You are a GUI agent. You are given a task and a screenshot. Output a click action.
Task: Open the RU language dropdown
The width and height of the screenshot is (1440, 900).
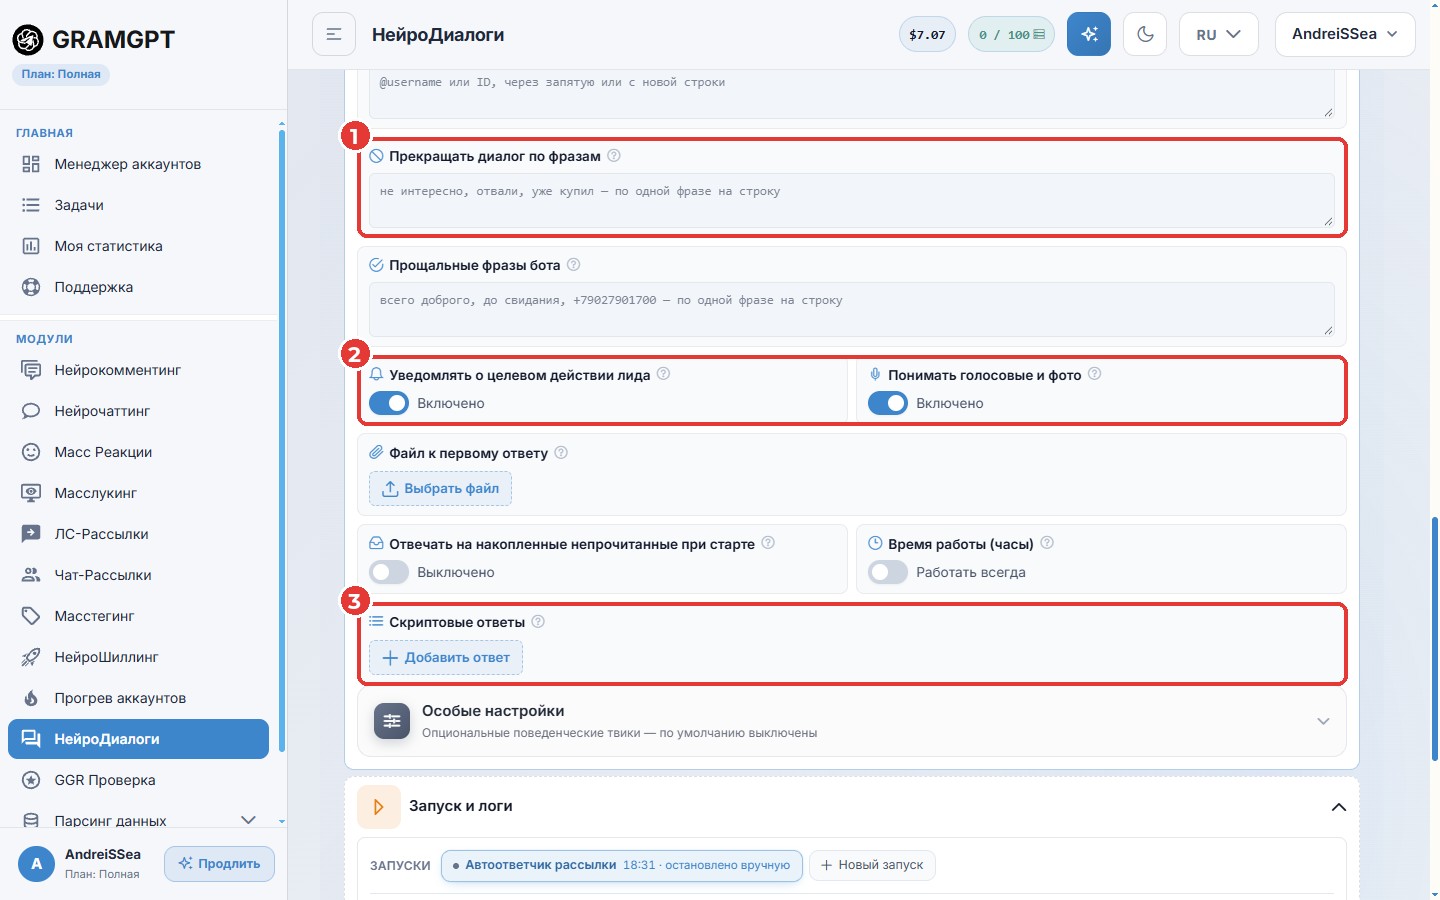(1219, 34)
